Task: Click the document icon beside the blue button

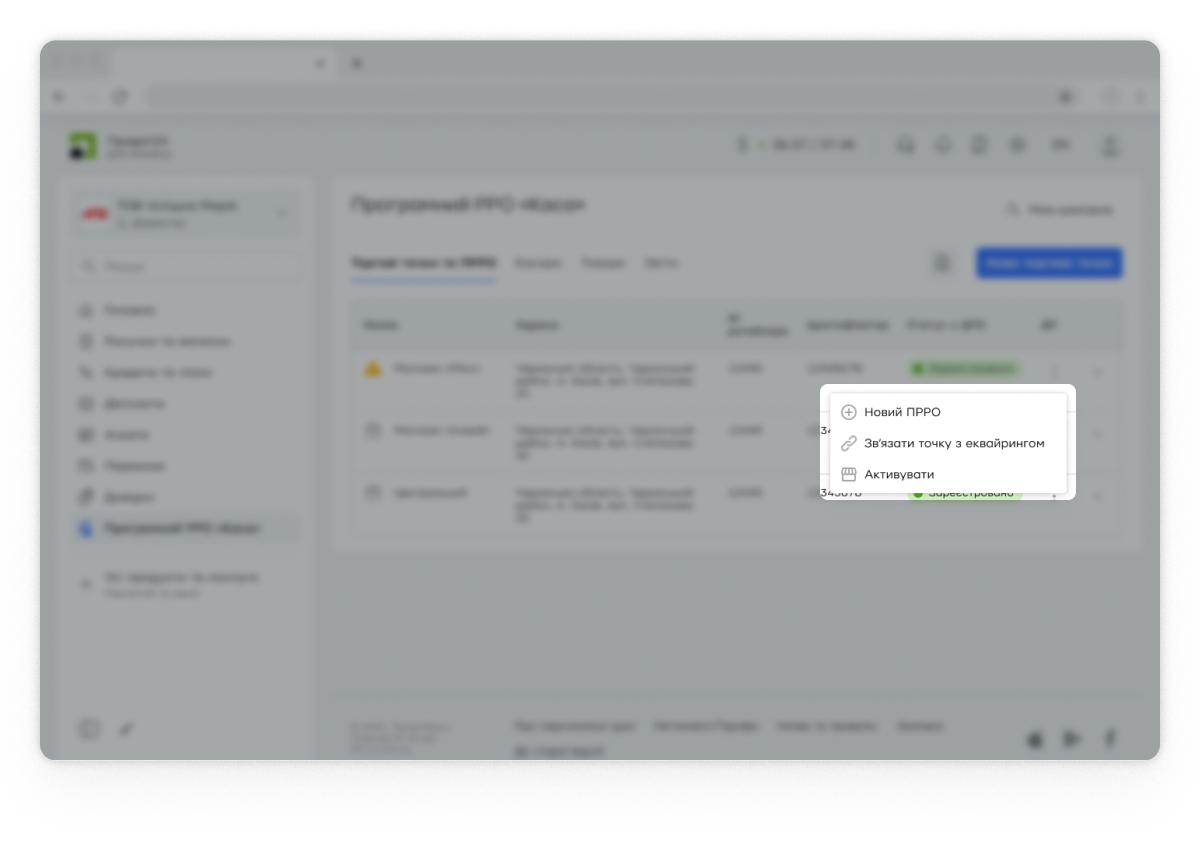Action: (x=941, y=263)
